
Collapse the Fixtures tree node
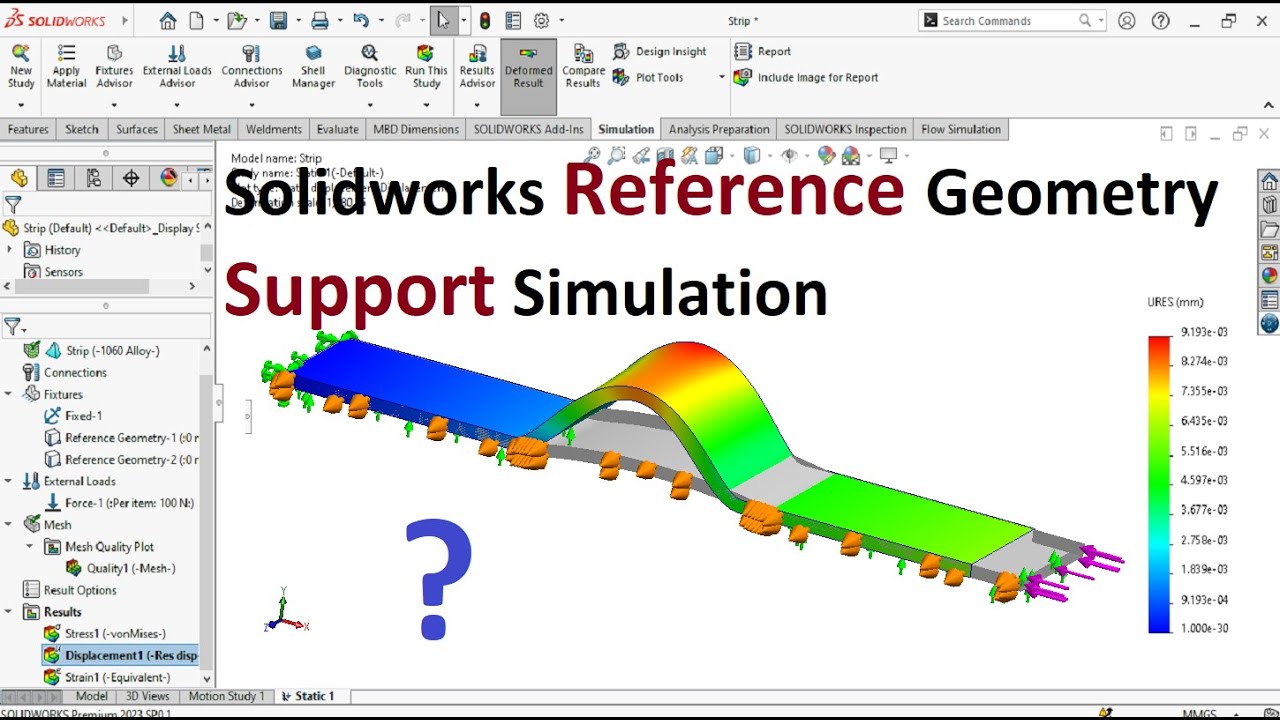9,394
